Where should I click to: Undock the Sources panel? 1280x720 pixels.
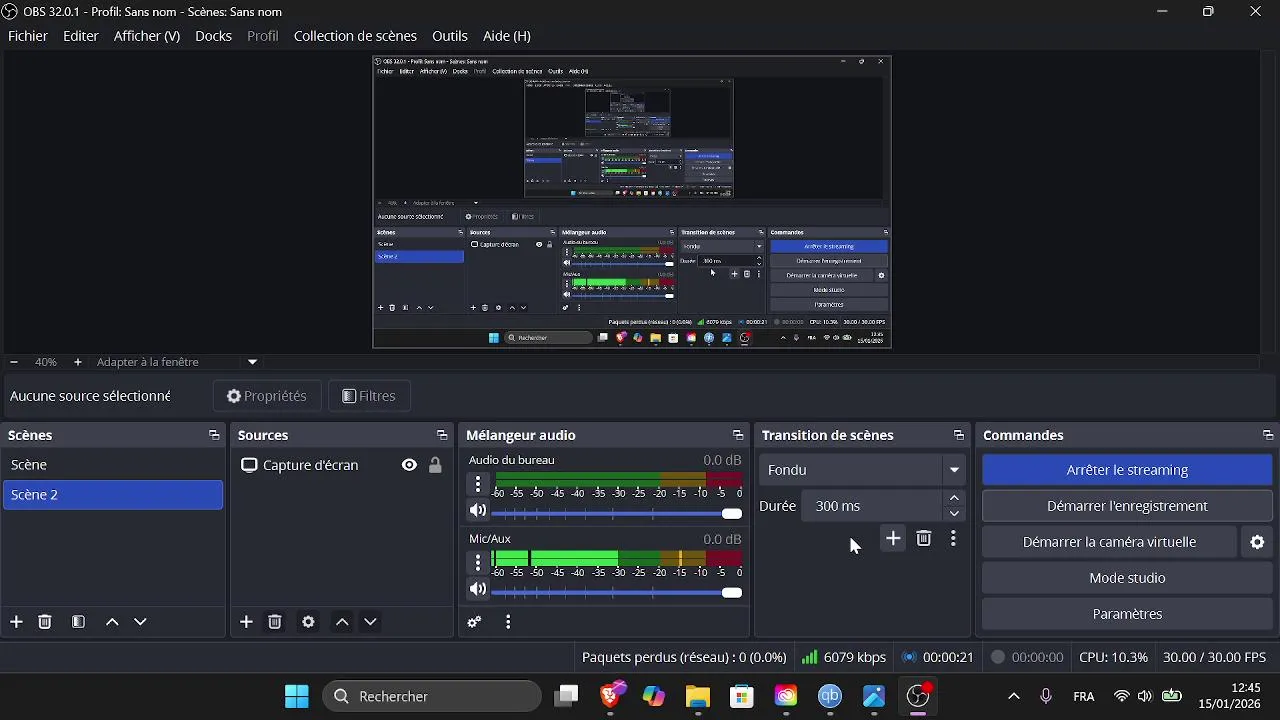(442, 435)
